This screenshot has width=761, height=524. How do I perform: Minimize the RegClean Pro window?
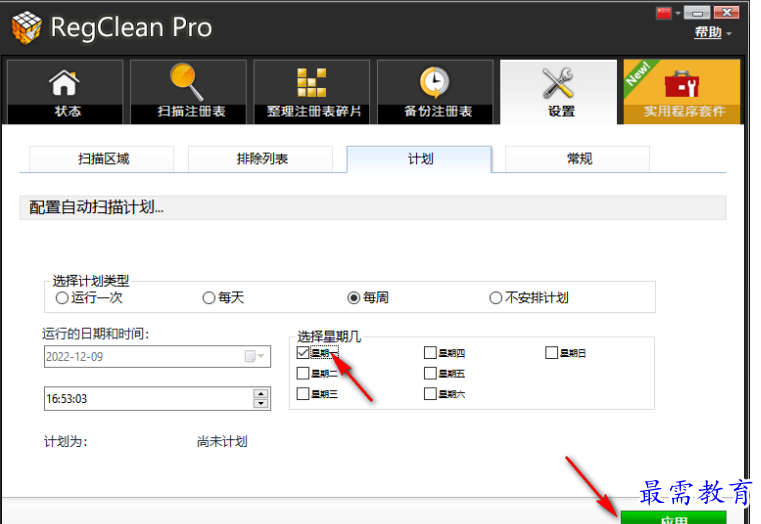pos(697,13)
